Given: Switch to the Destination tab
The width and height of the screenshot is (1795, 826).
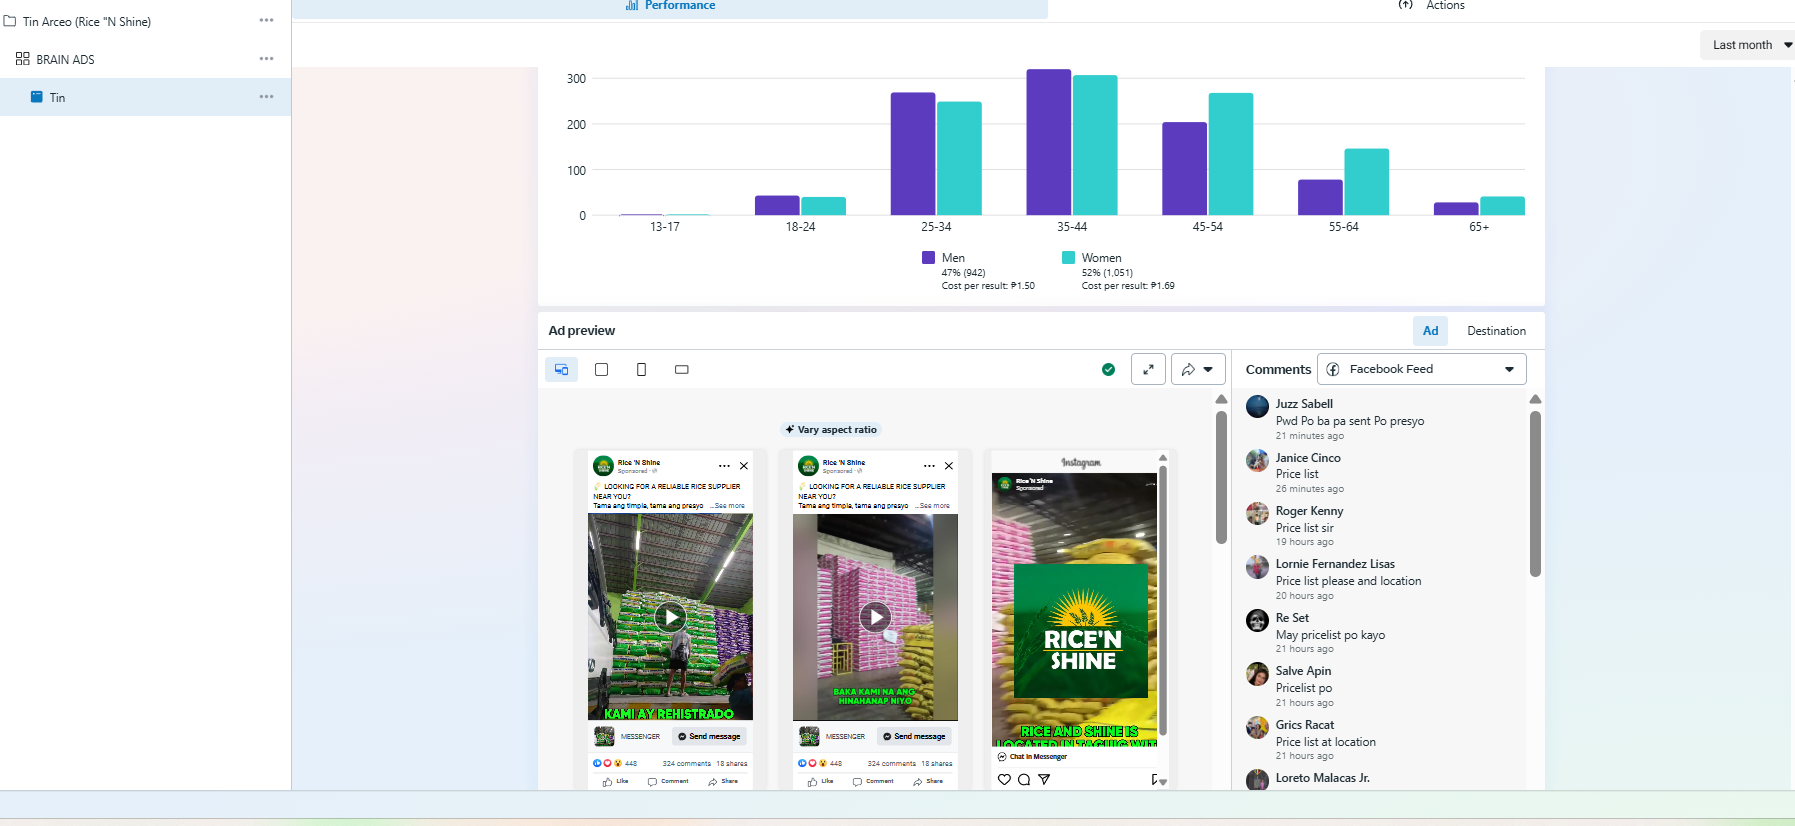Looking at the screenshot, I should (x=1496, y=331).
